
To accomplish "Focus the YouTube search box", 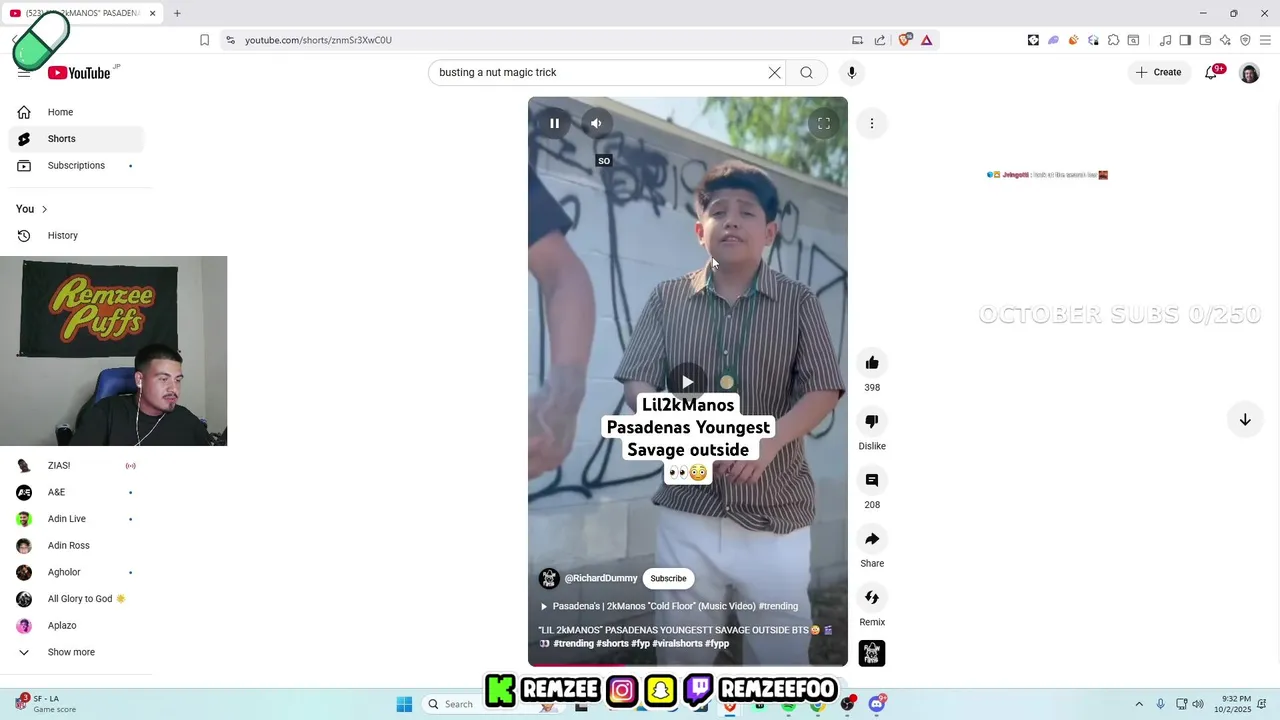I will 598,72.
